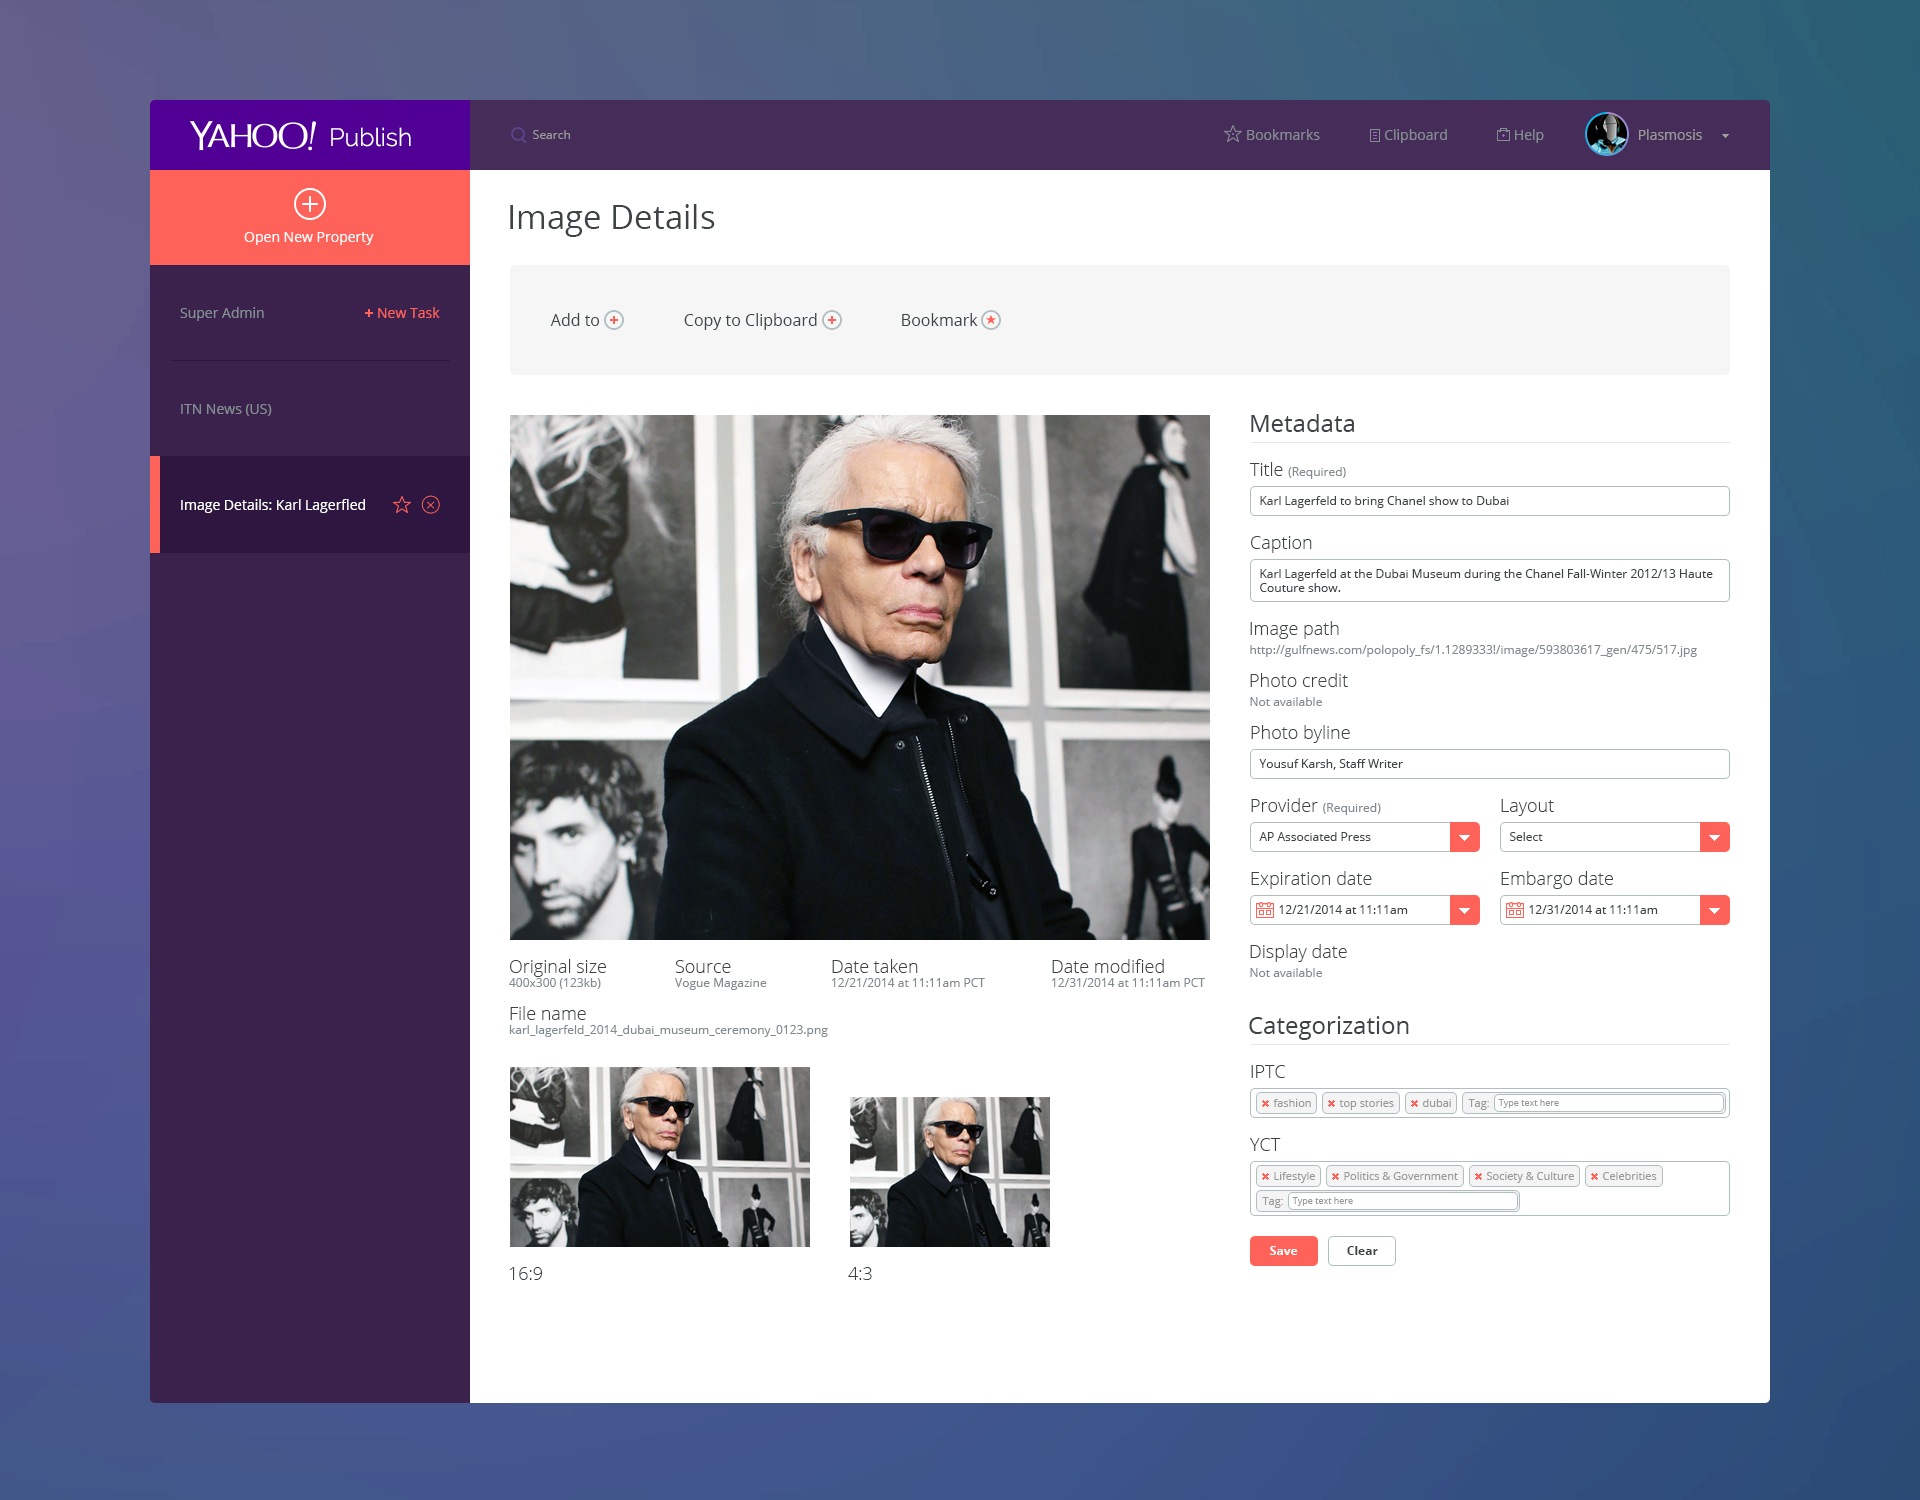
Task: Star the Image Details: Karl Lagerfled tab
Action: pyautogui.click(x=402, y=505)
